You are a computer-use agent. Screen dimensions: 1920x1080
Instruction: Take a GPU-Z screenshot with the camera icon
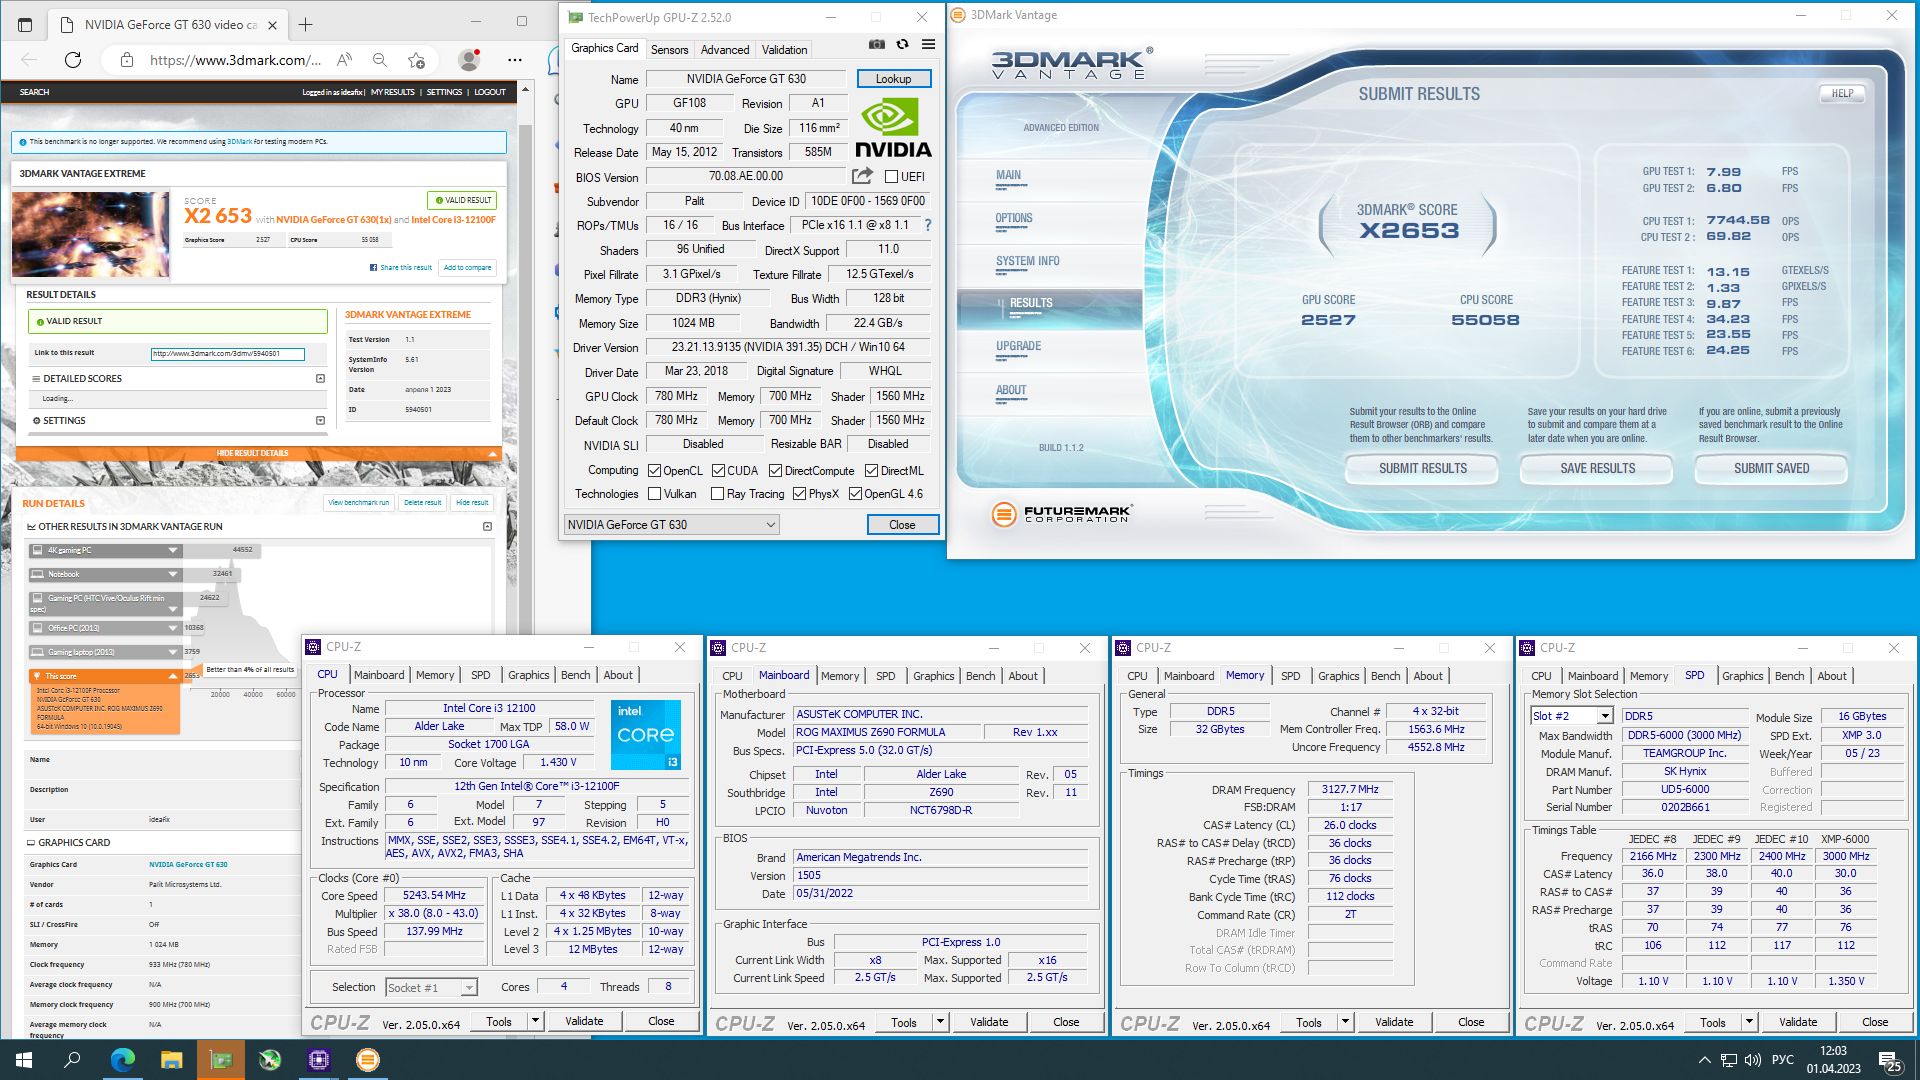tap(877, 45)
